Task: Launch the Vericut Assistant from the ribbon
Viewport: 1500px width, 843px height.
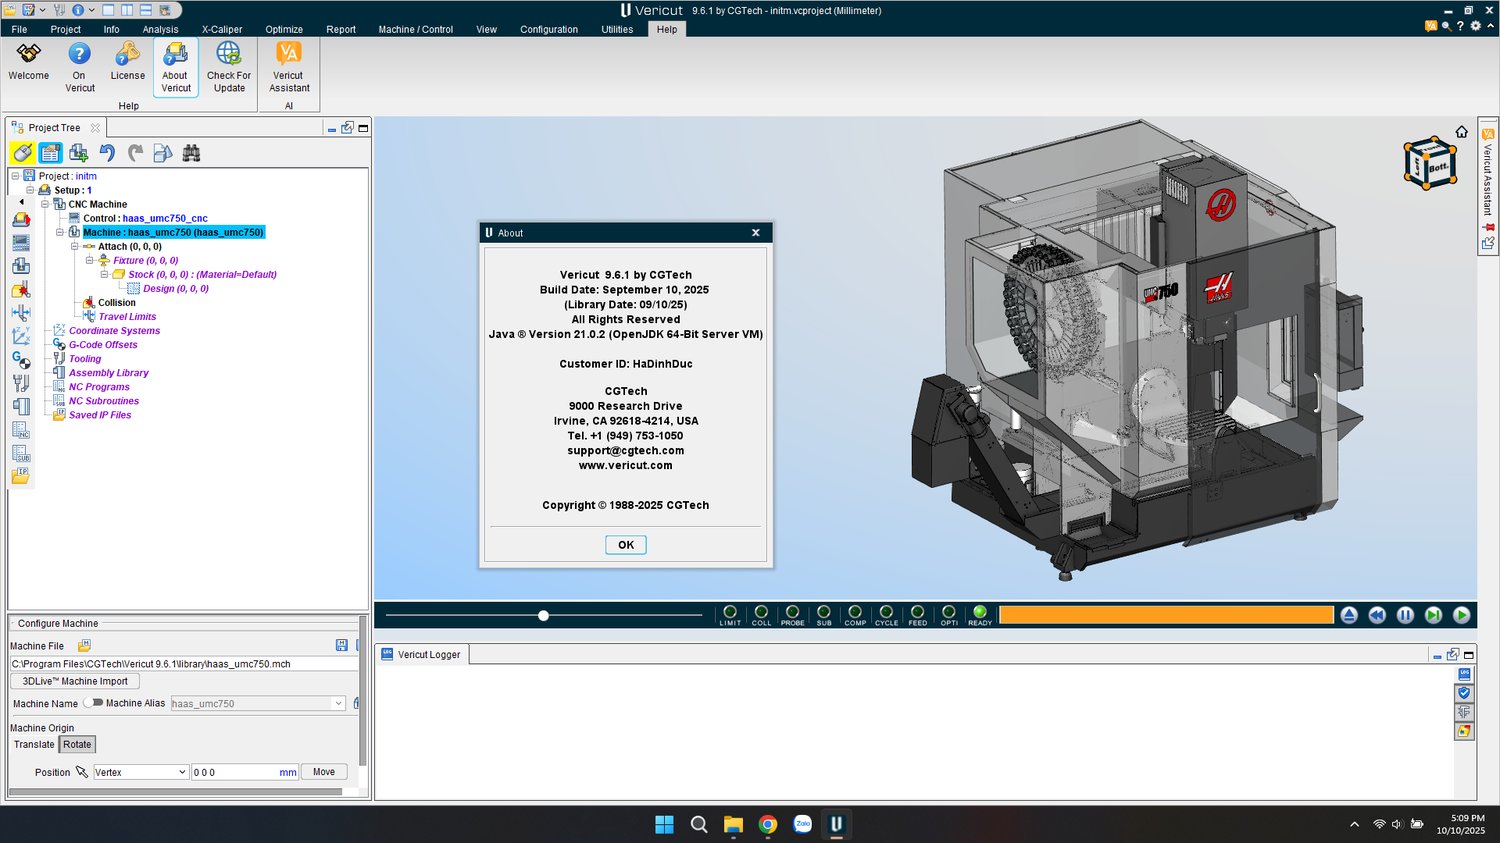Action: 289,67
